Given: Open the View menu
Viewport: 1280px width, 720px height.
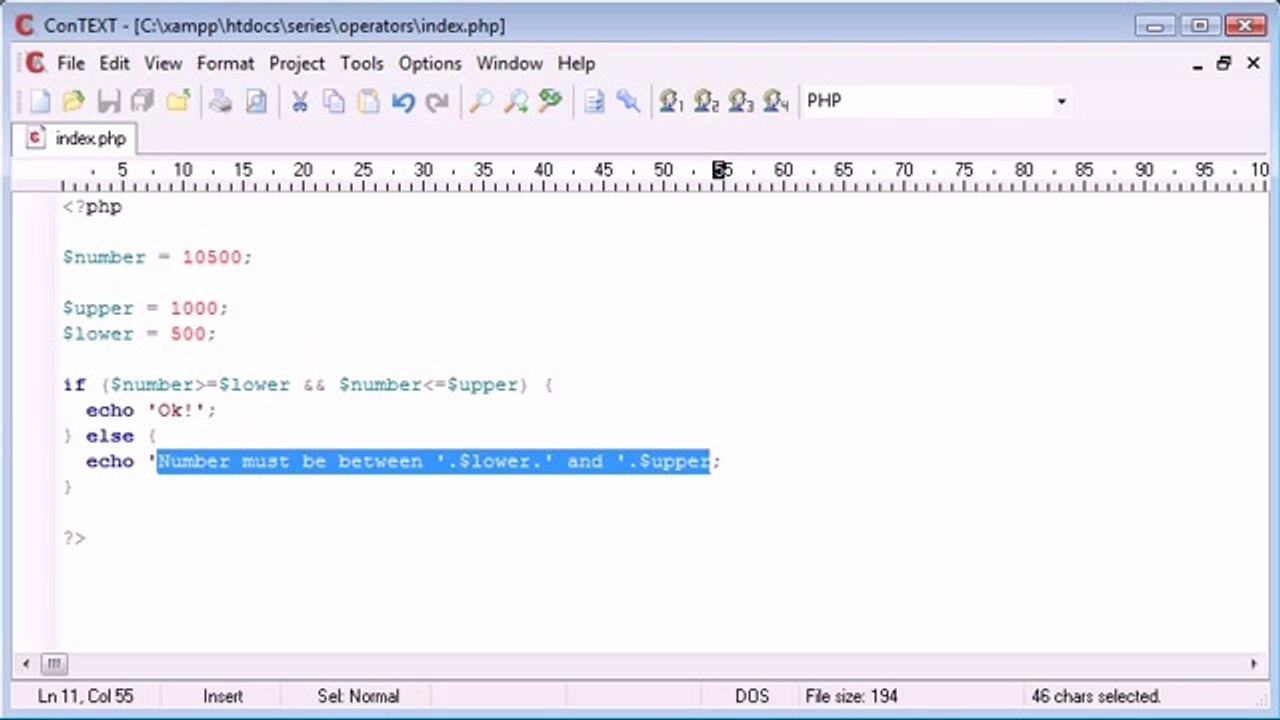Looking at the screenshot, I should coord(163,63).
